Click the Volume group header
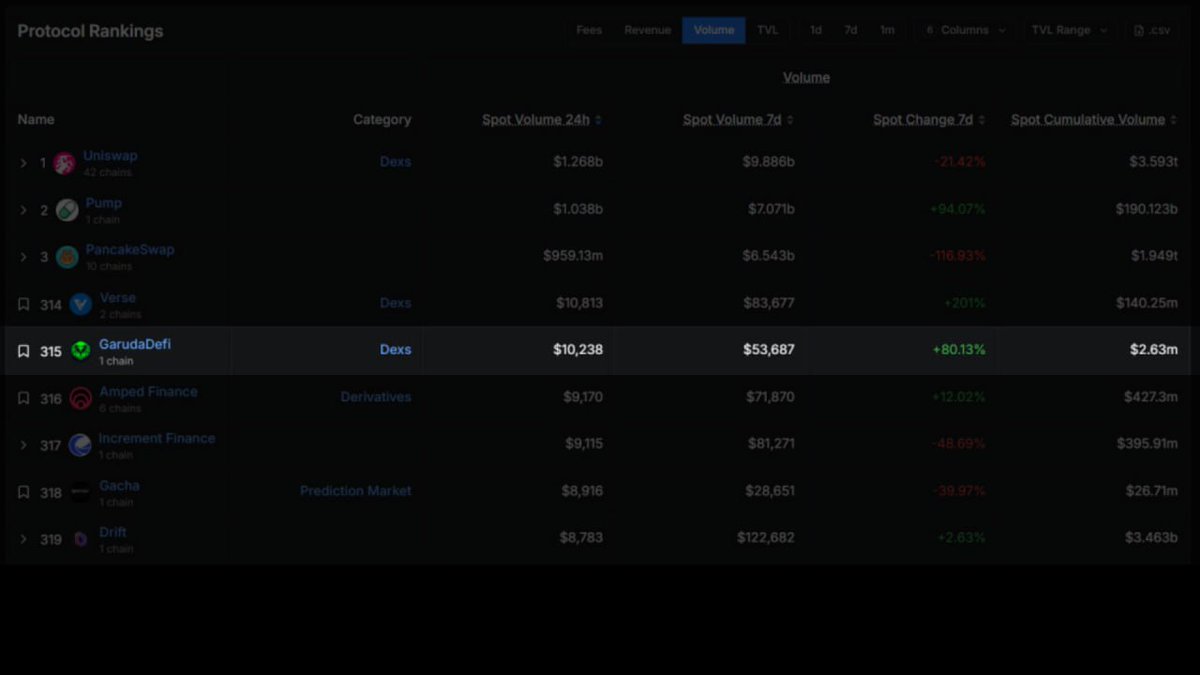Screen dimensions: 1200x675 806,78
